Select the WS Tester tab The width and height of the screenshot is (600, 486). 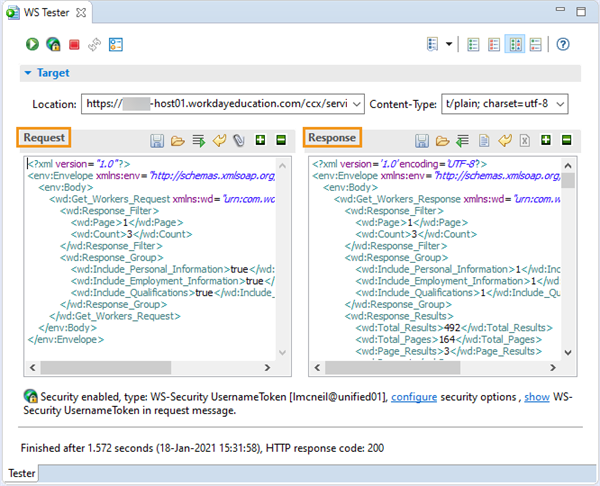[x=46, y=13]
